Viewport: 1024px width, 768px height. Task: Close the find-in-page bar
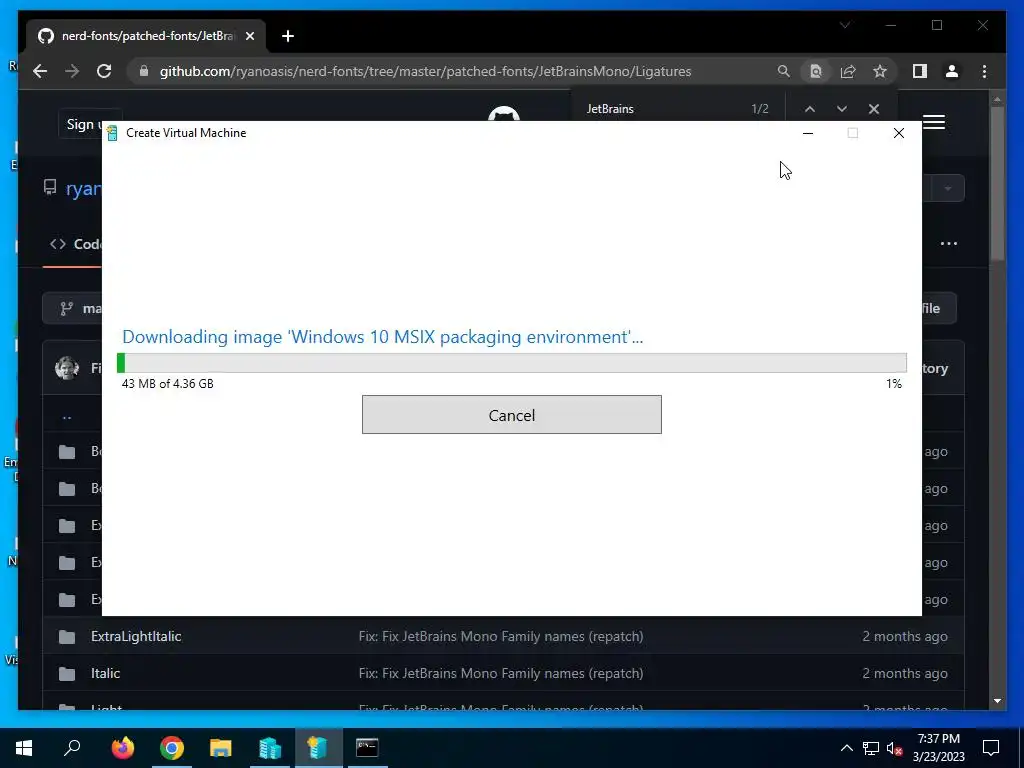874,109
